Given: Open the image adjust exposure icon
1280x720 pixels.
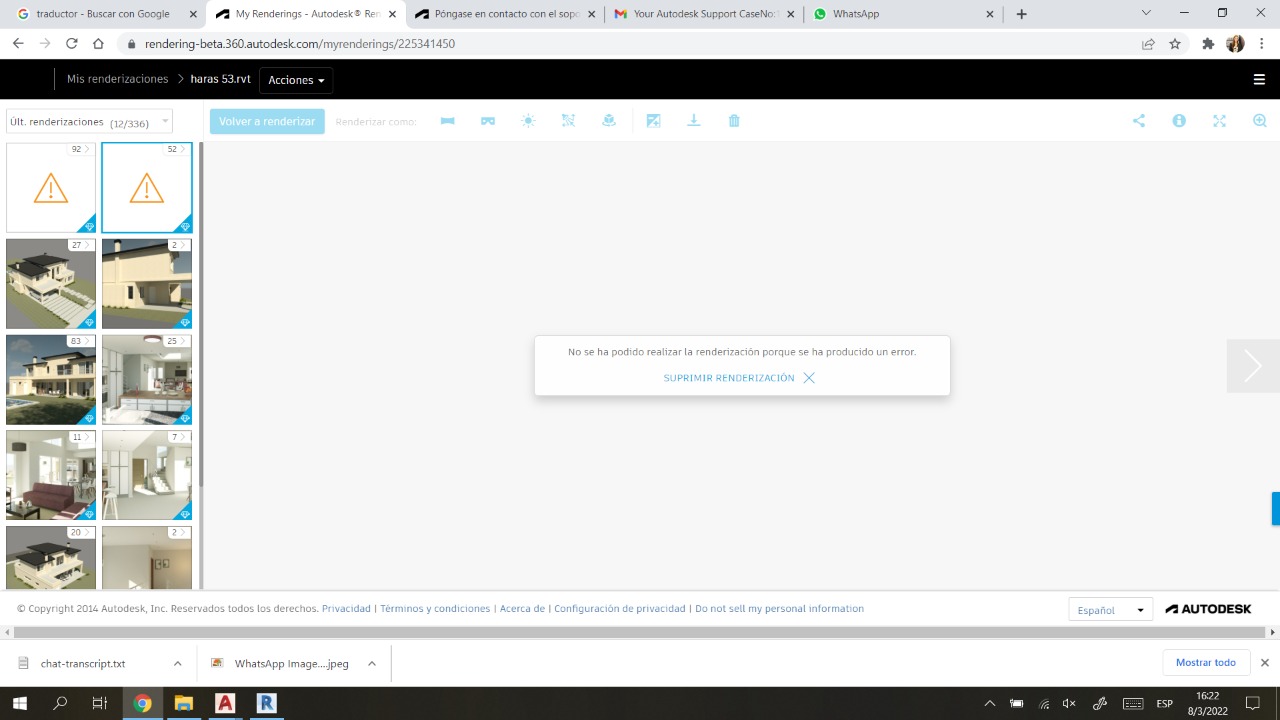Looking at the screenshot, I should tap(654, 121).
